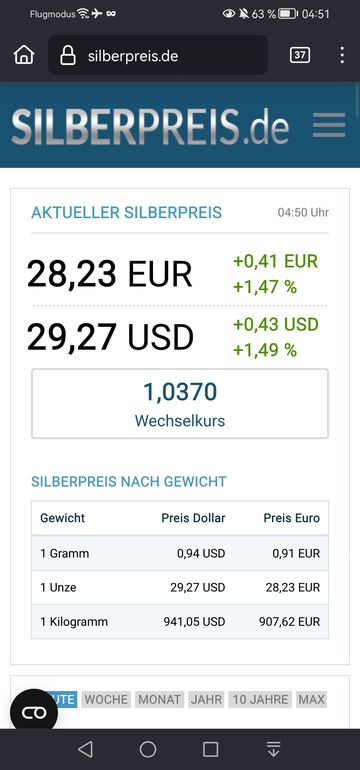Tap the hide navigation bar arrow icon
This screenshot has width=360, height=770.
click(274, 749)
